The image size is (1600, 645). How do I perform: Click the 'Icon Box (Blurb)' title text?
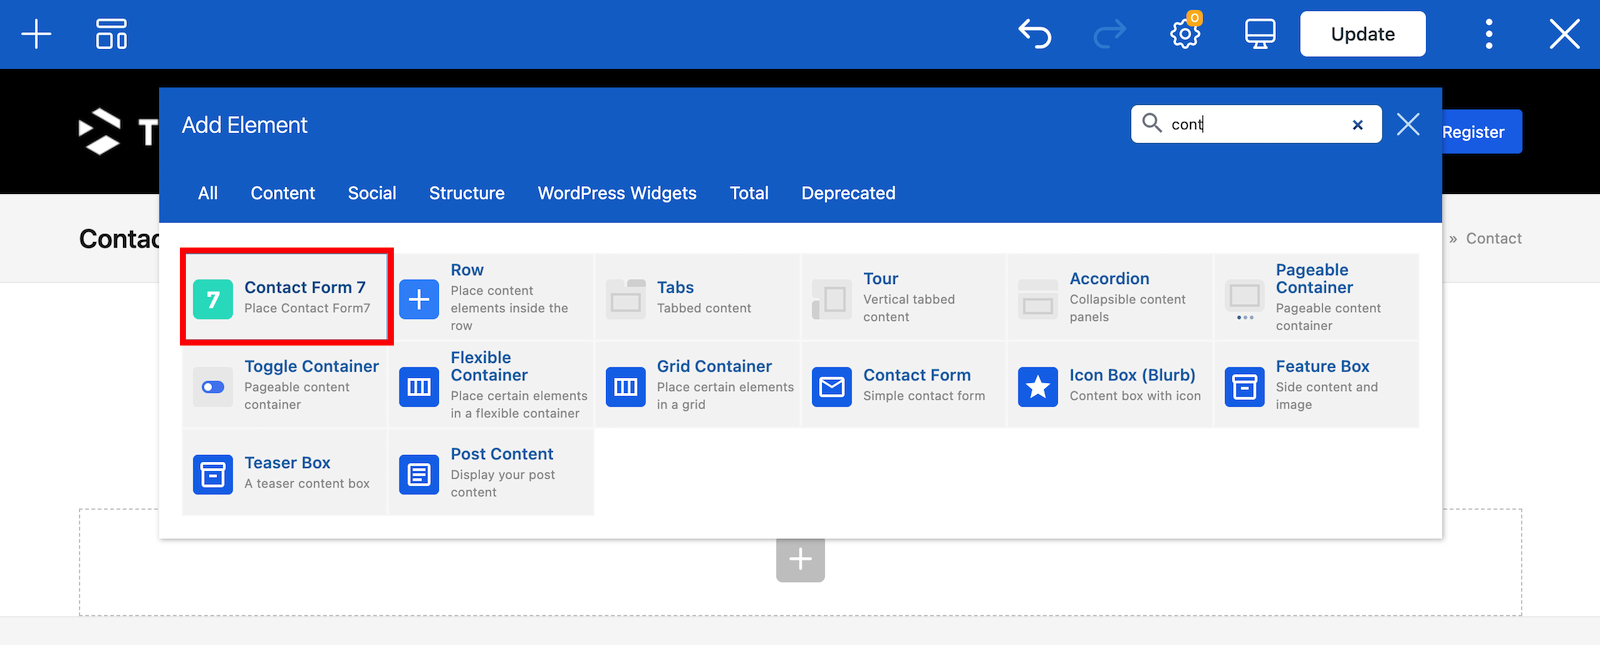pyautogui.click(x=1132, y=375)
